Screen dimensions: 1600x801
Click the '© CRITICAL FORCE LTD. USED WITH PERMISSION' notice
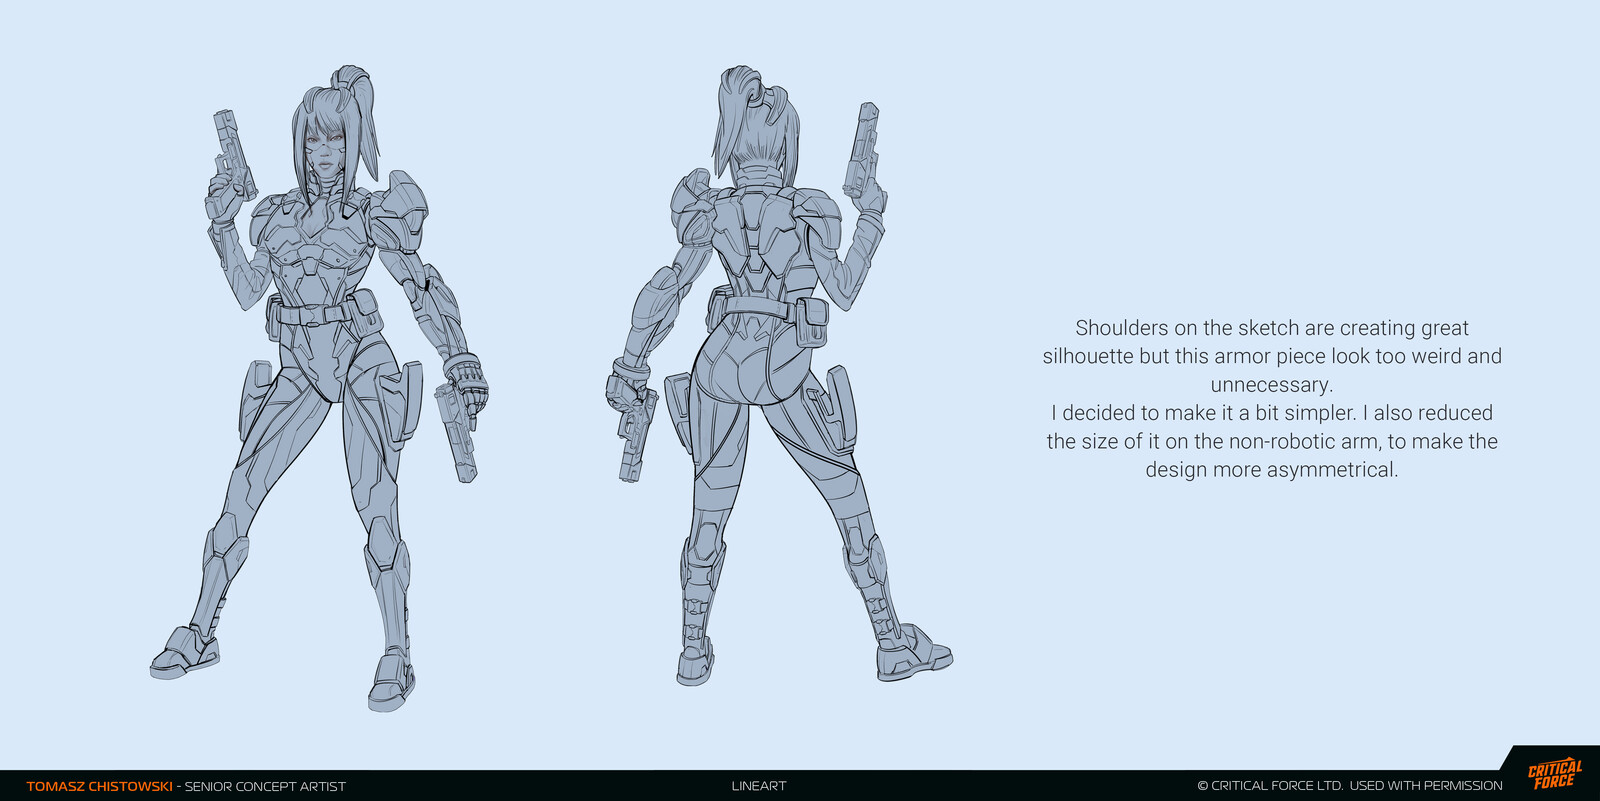pyautogui.click(x=1350, y=786)
